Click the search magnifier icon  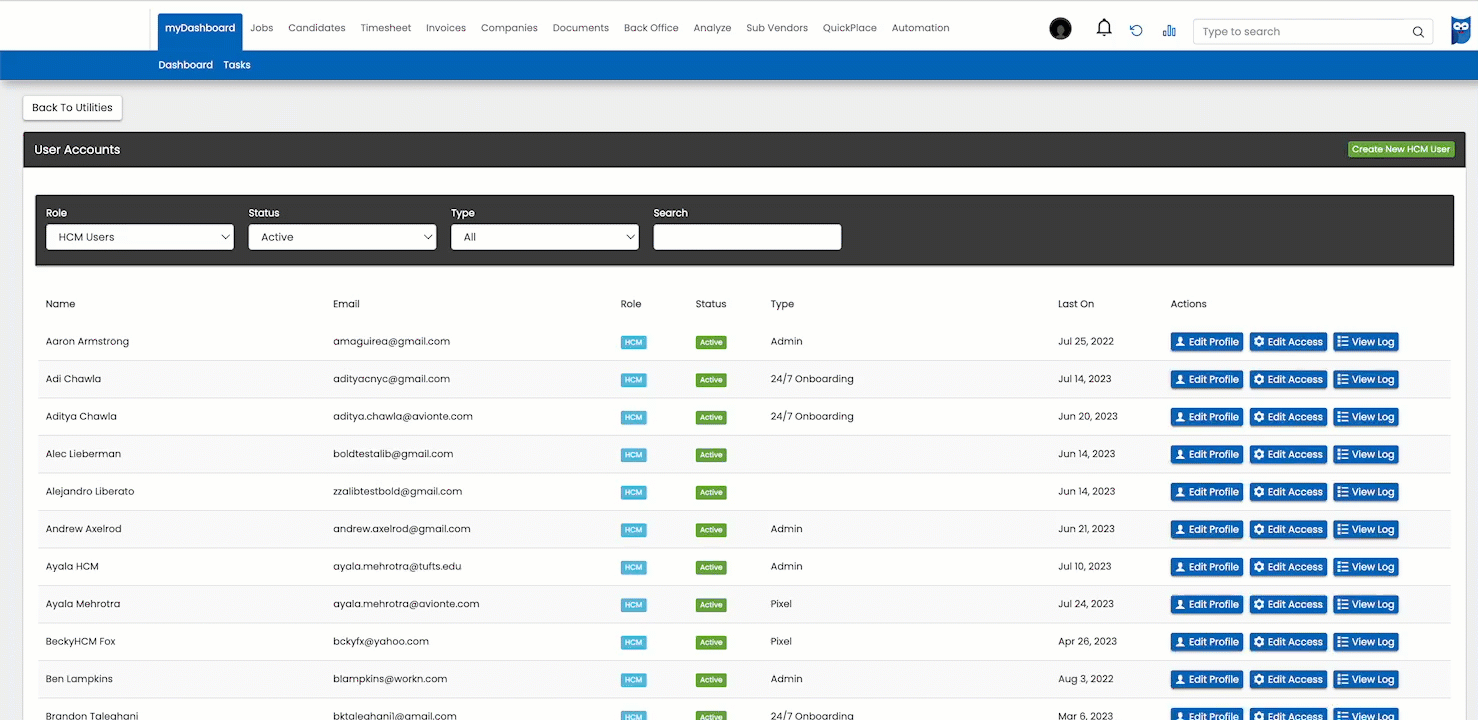pos(1418,32)
